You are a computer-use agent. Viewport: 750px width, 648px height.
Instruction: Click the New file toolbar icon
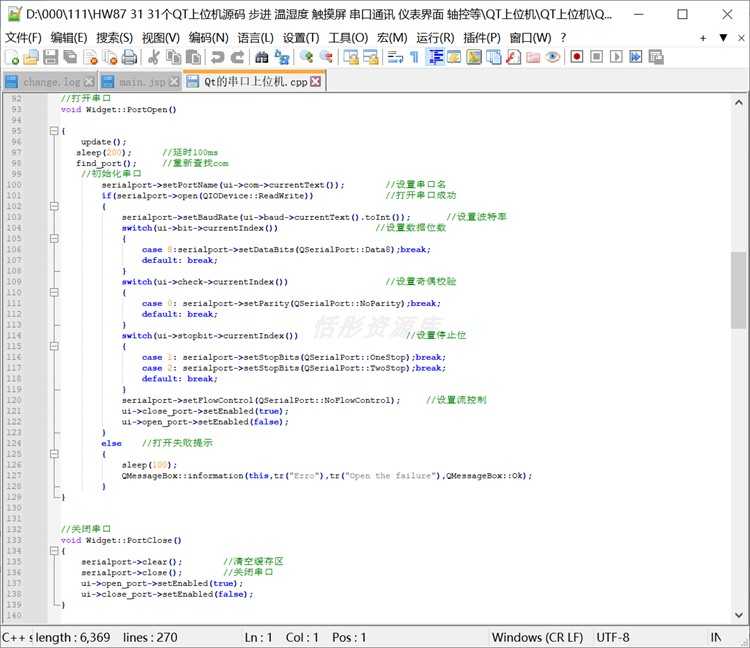tap(12, 57)
